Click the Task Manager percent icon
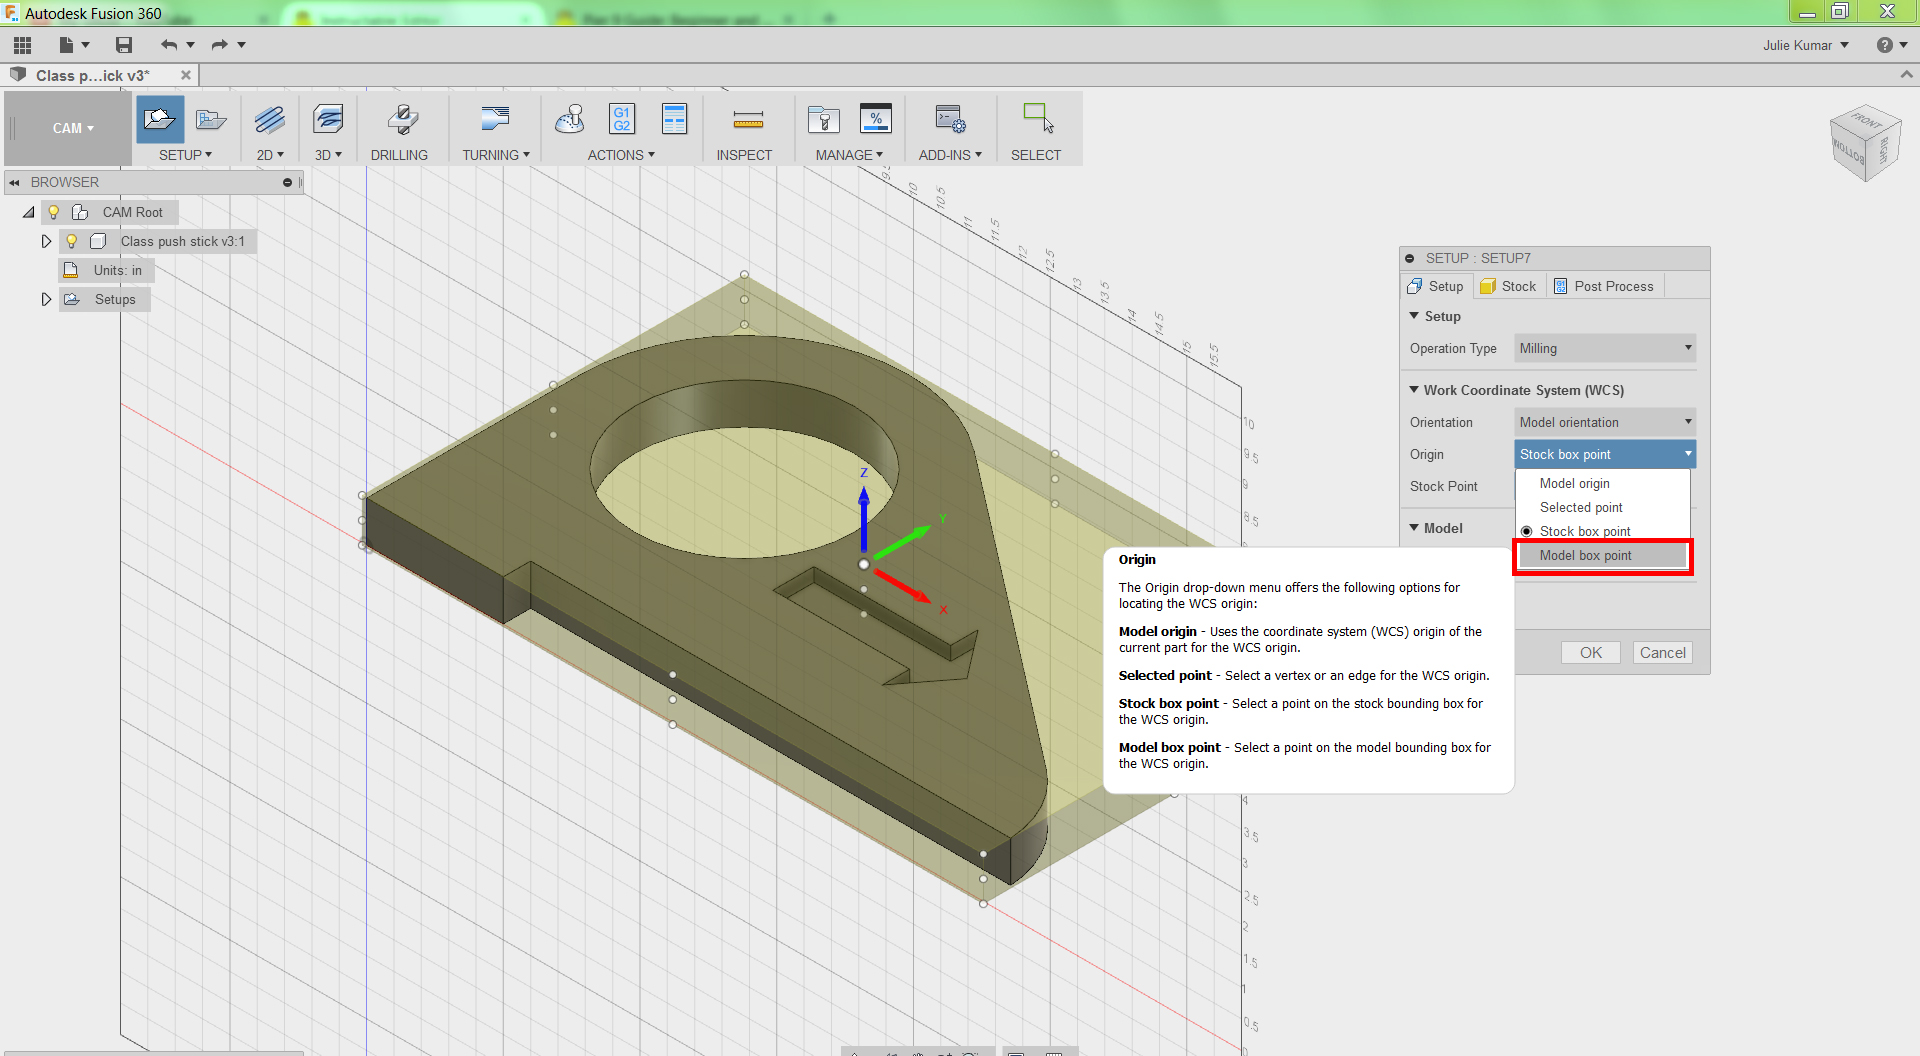The height and width of the screenshot is (1056, 1920). click(x=876, y=120)
